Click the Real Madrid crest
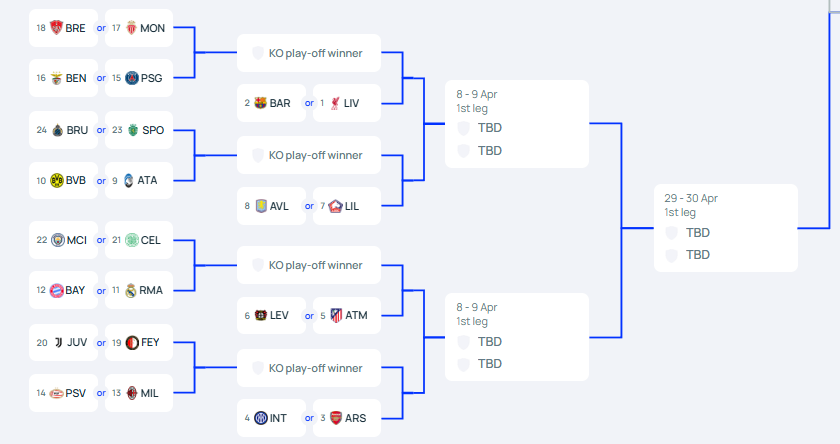This screenshot has height=444, width=840. pos(131,290)
